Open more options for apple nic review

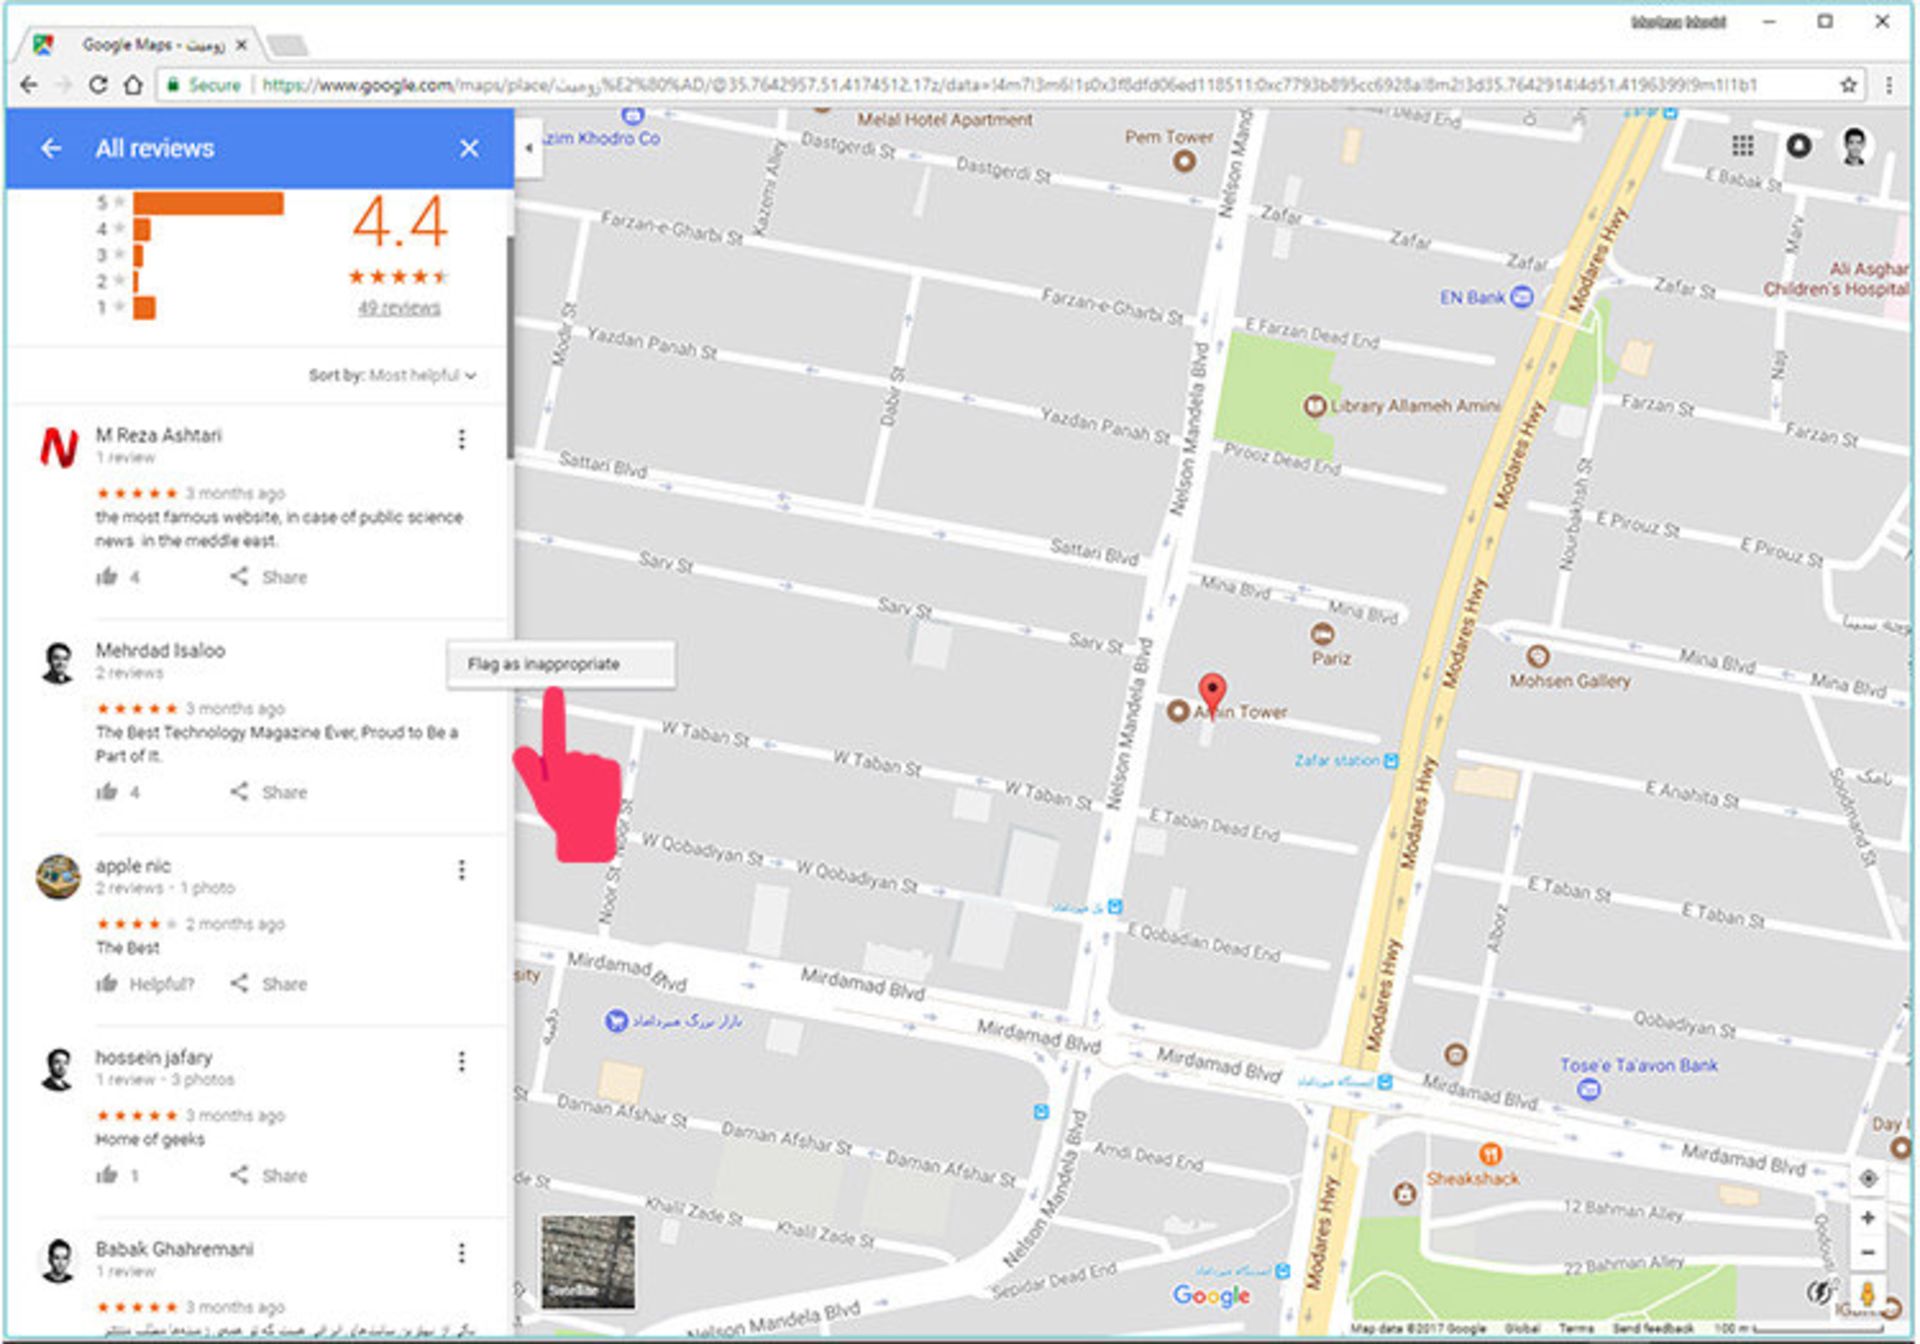pos(462,870)
